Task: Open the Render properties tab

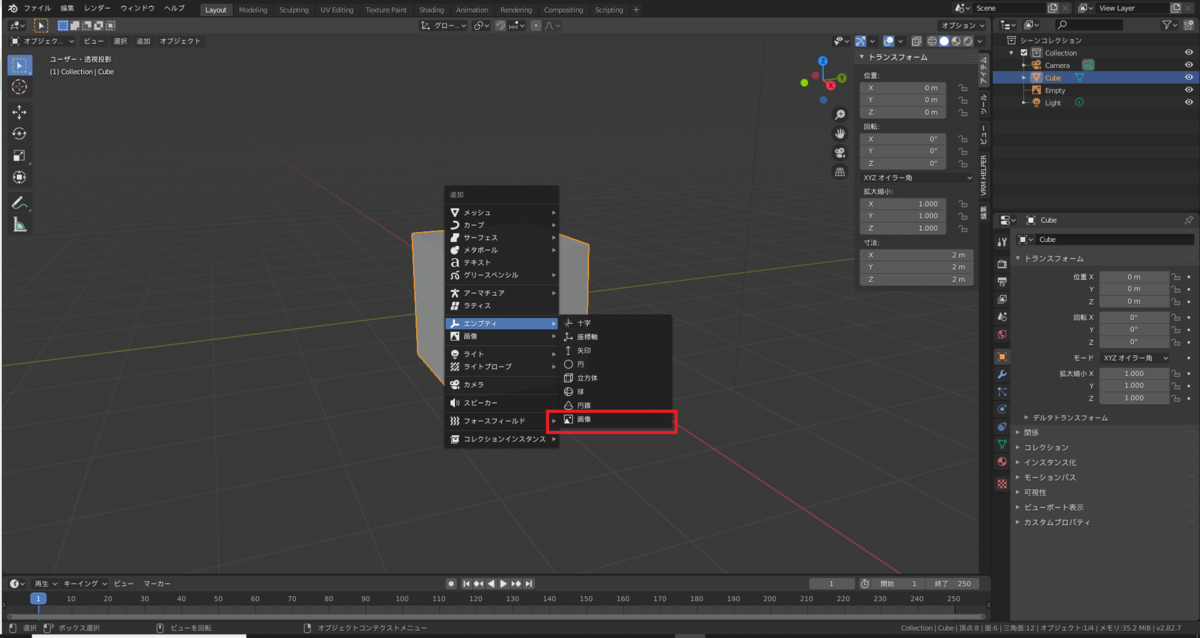Action: [1002, 264]
